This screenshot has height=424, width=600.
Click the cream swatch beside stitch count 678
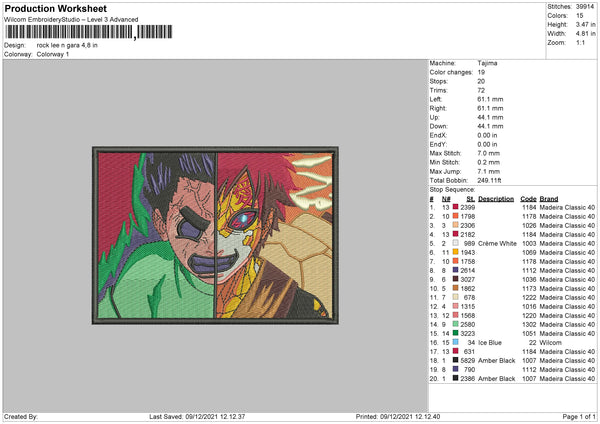click(x=455, y=297)
